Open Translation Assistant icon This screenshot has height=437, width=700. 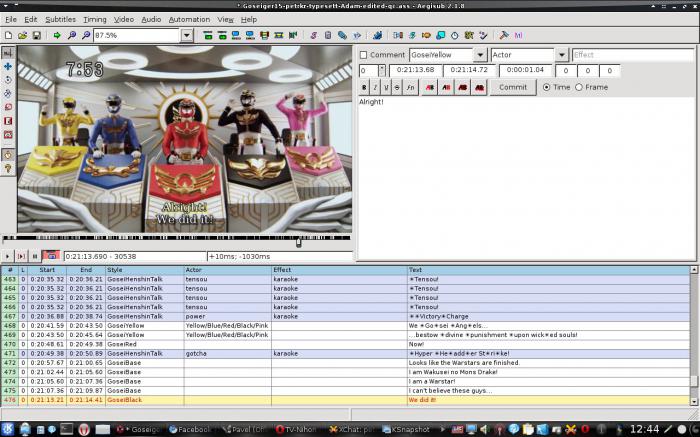(426, 35)
